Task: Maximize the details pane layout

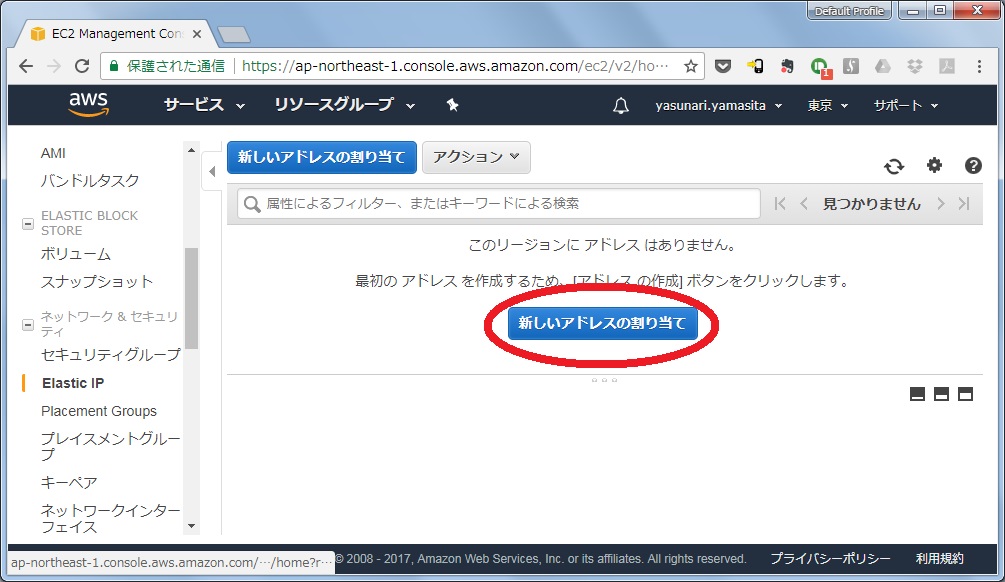Action: 965,394
